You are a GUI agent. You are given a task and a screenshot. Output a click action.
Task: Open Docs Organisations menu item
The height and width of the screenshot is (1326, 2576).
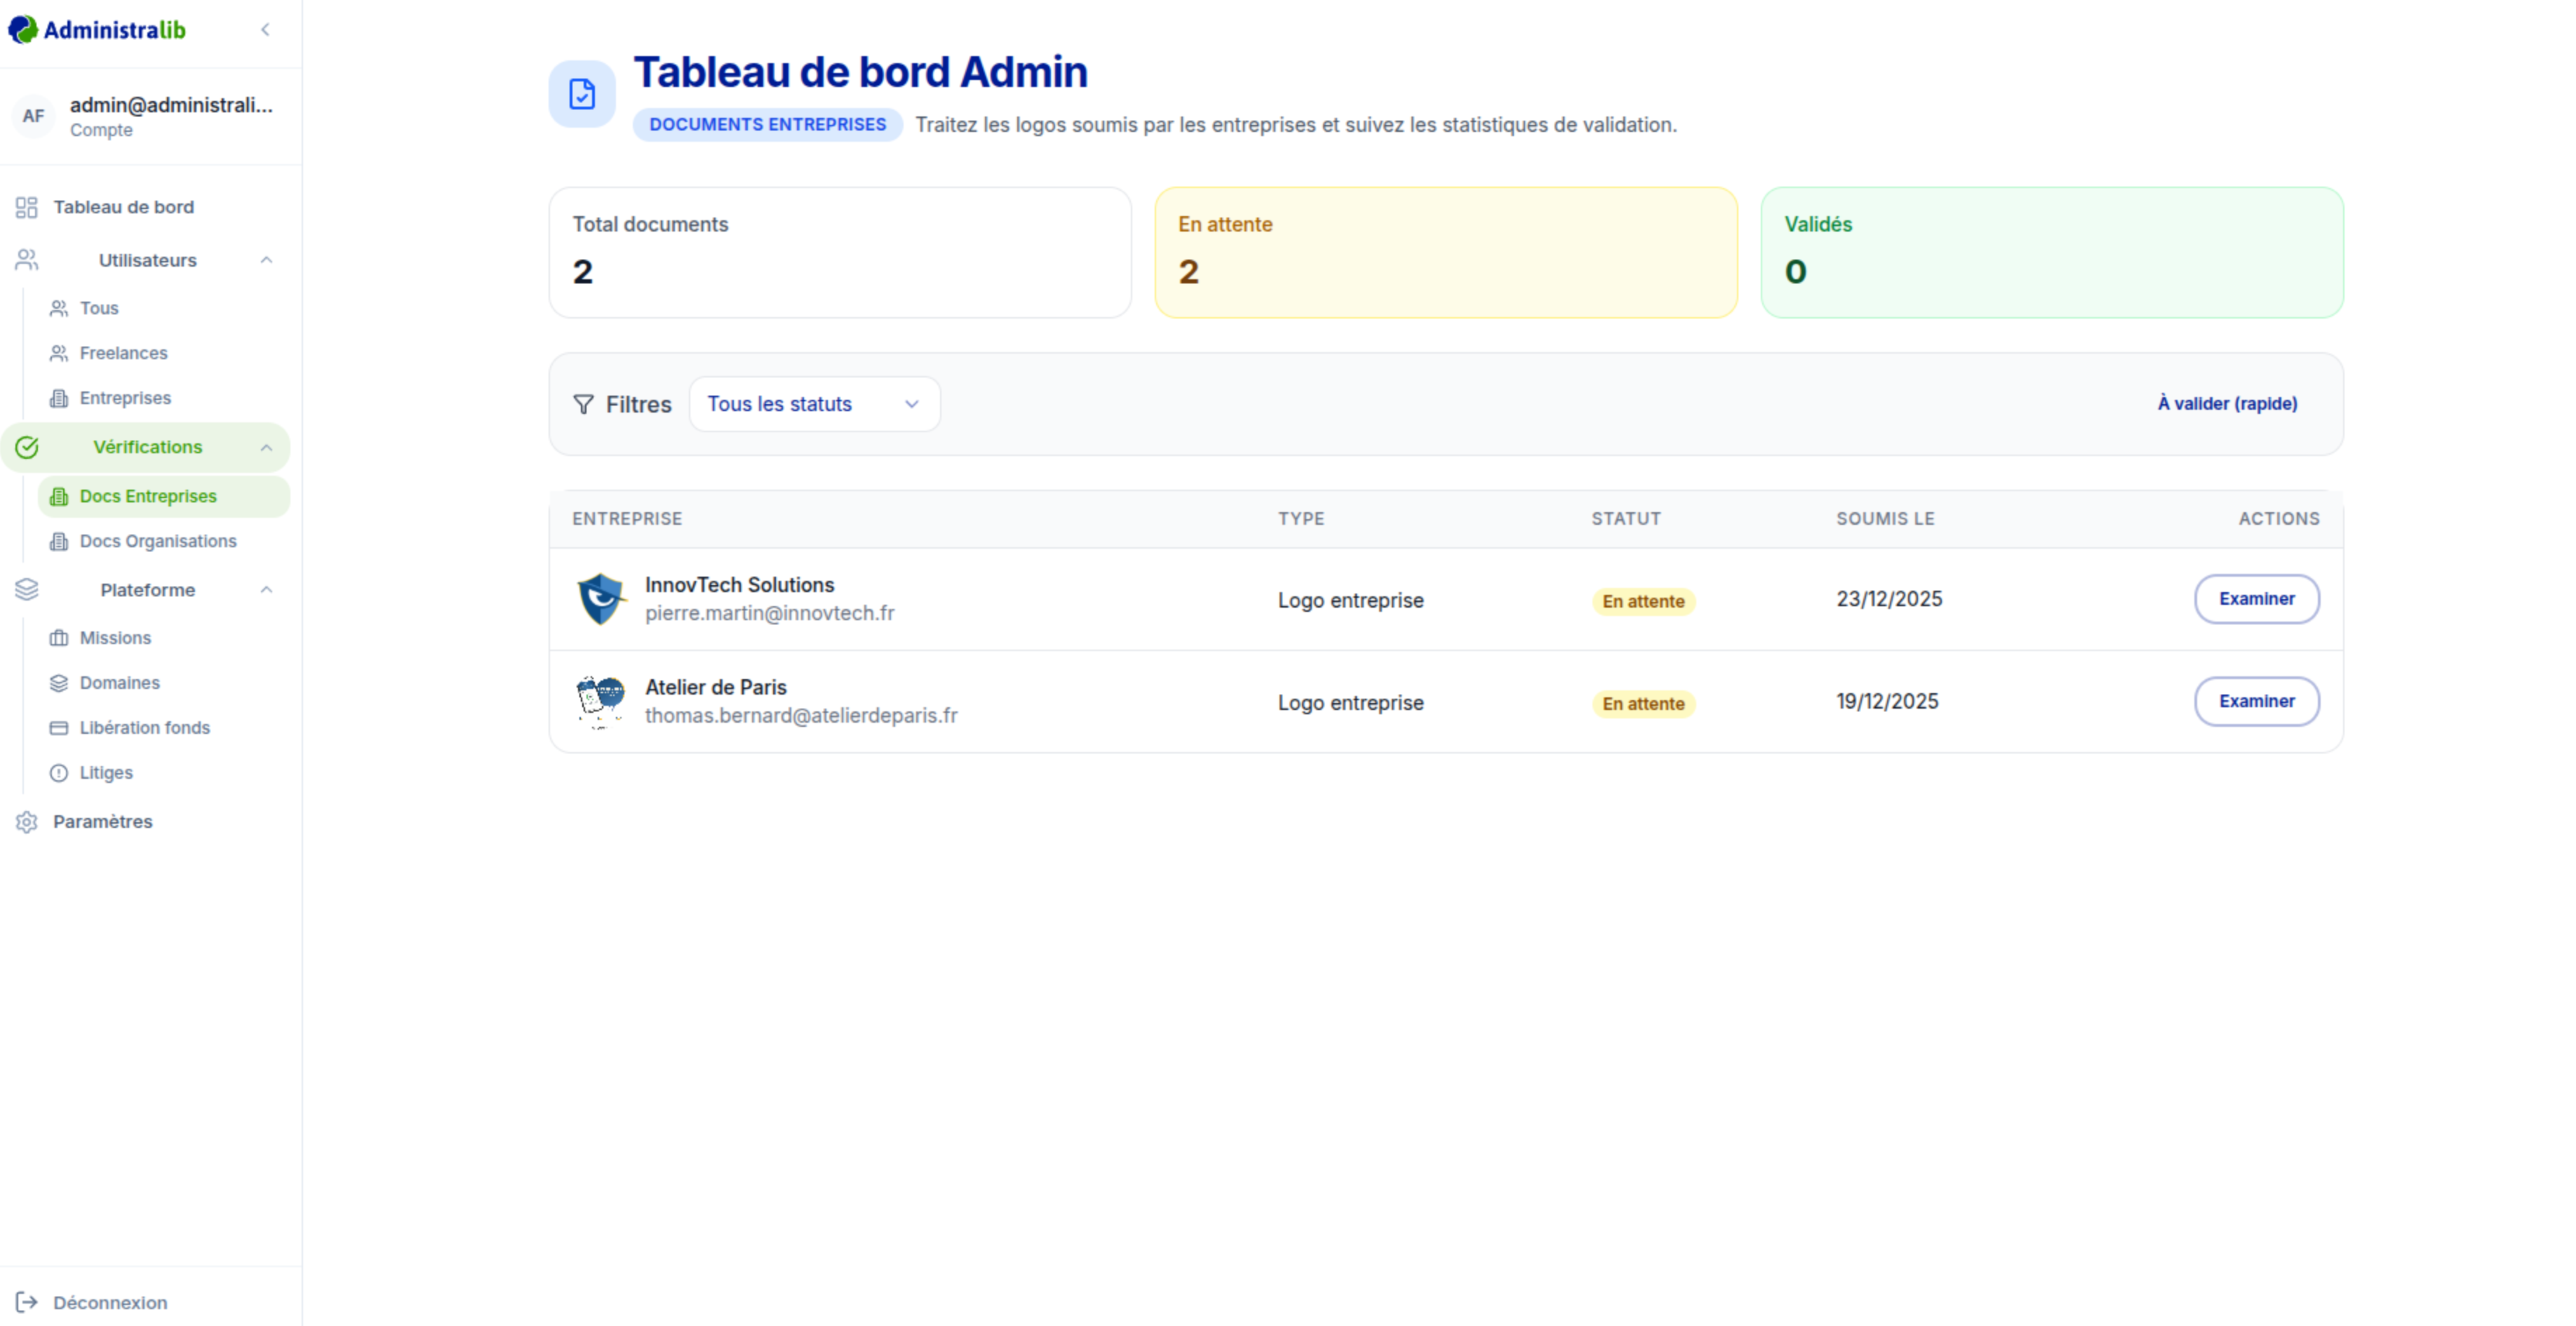pyautogui.click(x=158, y=541)
